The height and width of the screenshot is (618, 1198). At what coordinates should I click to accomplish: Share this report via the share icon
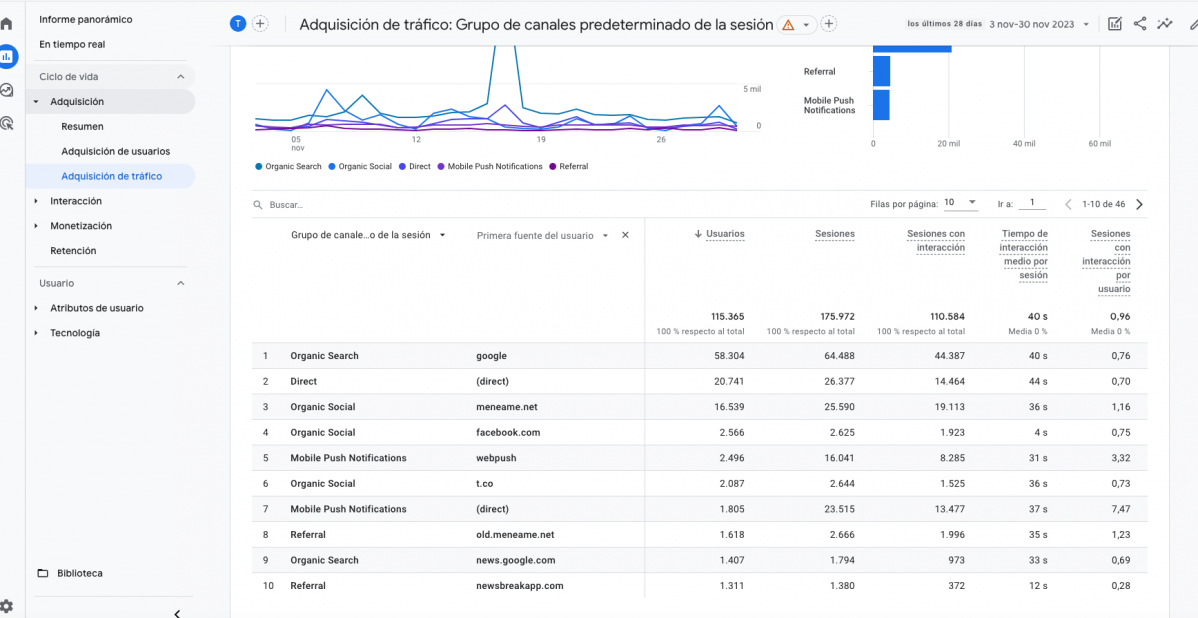pos(1140,24)
